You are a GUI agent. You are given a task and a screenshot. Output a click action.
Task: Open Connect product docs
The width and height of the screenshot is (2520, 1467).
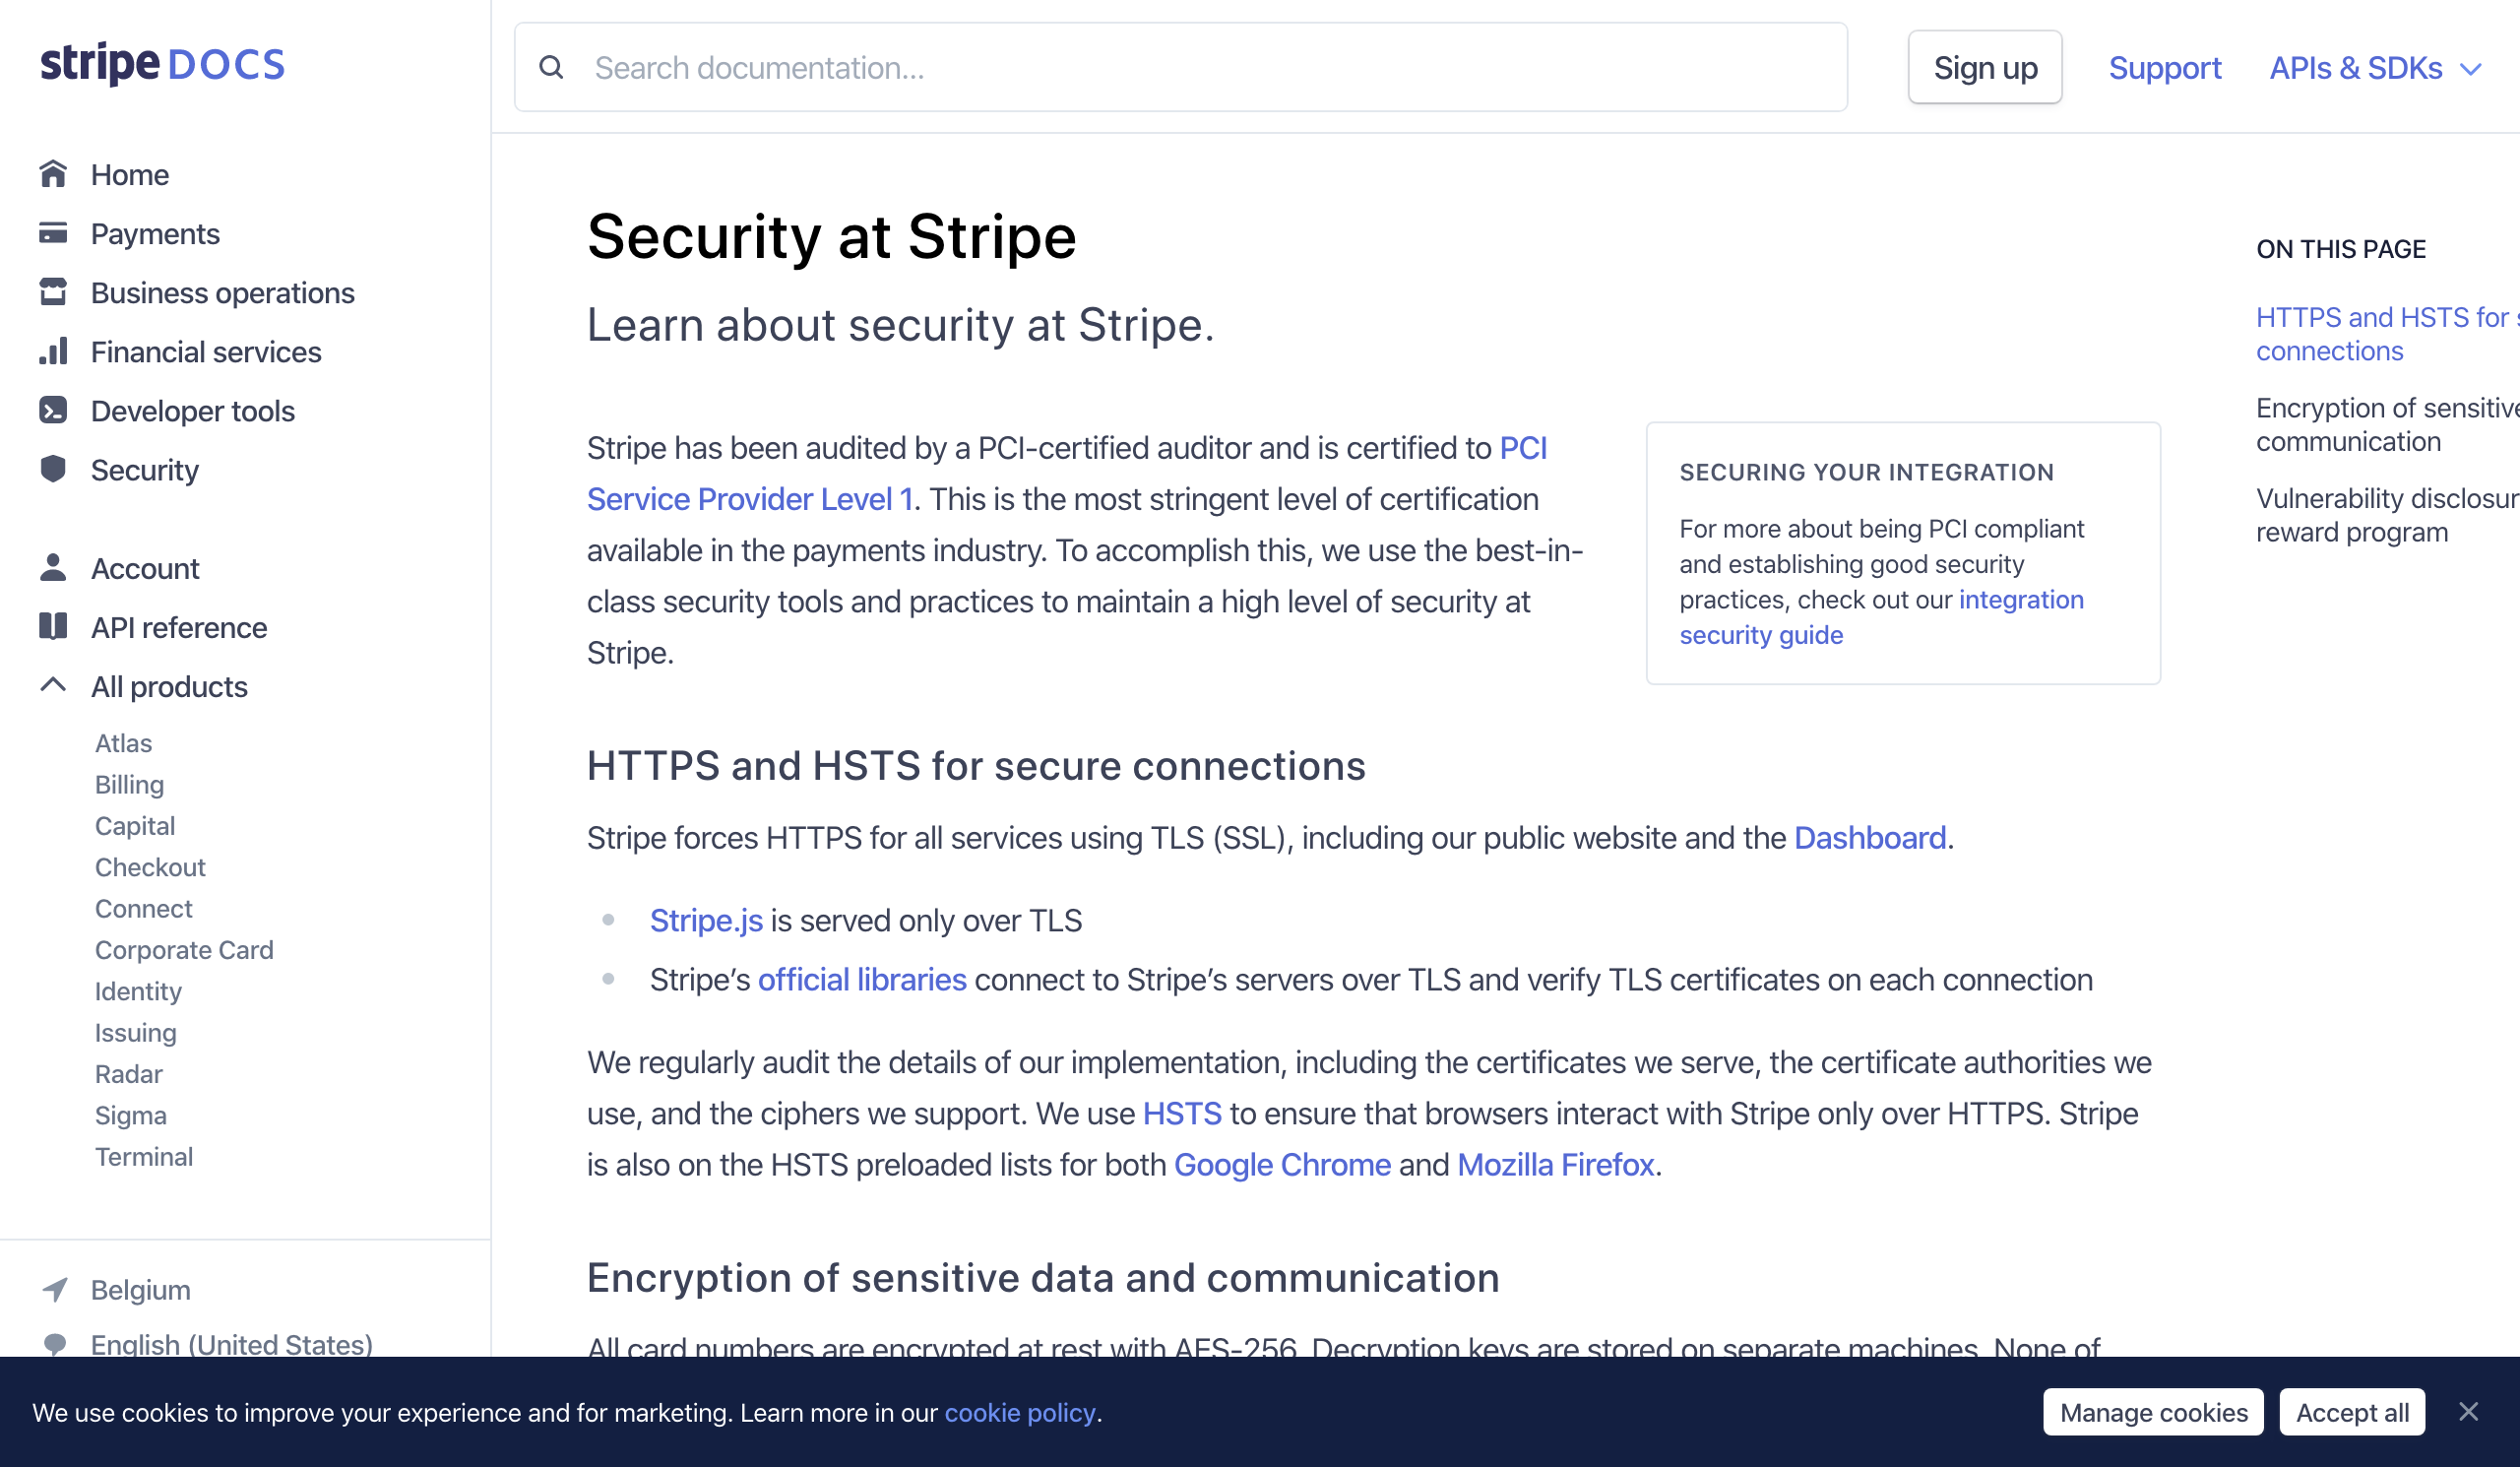(144, 908)
